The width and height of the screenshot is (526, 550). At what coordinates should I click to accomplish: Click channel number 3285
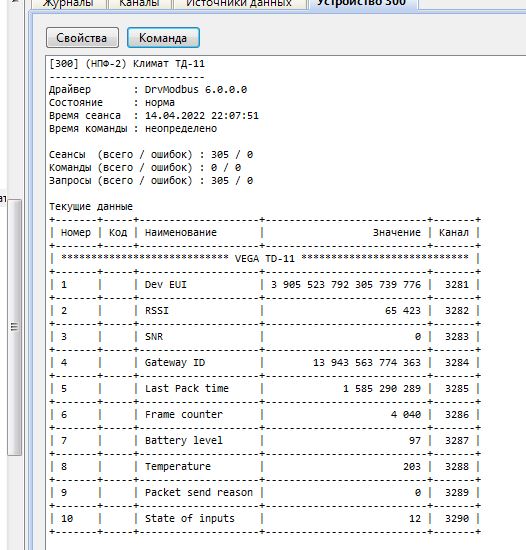(x=457, y=388)
